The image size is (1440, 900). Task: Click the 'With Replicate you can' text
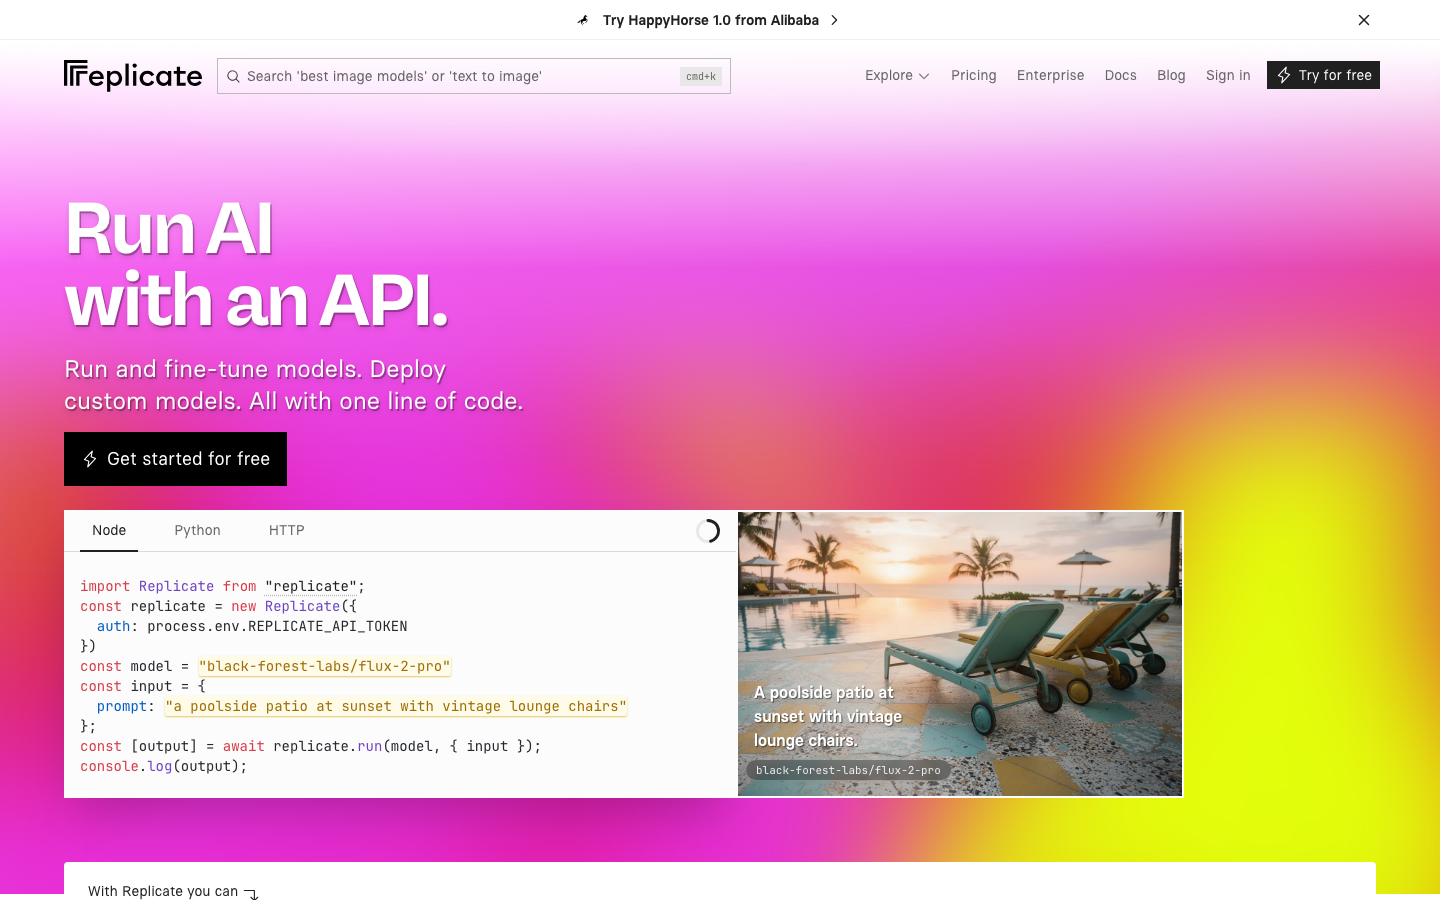click(163, 891)
